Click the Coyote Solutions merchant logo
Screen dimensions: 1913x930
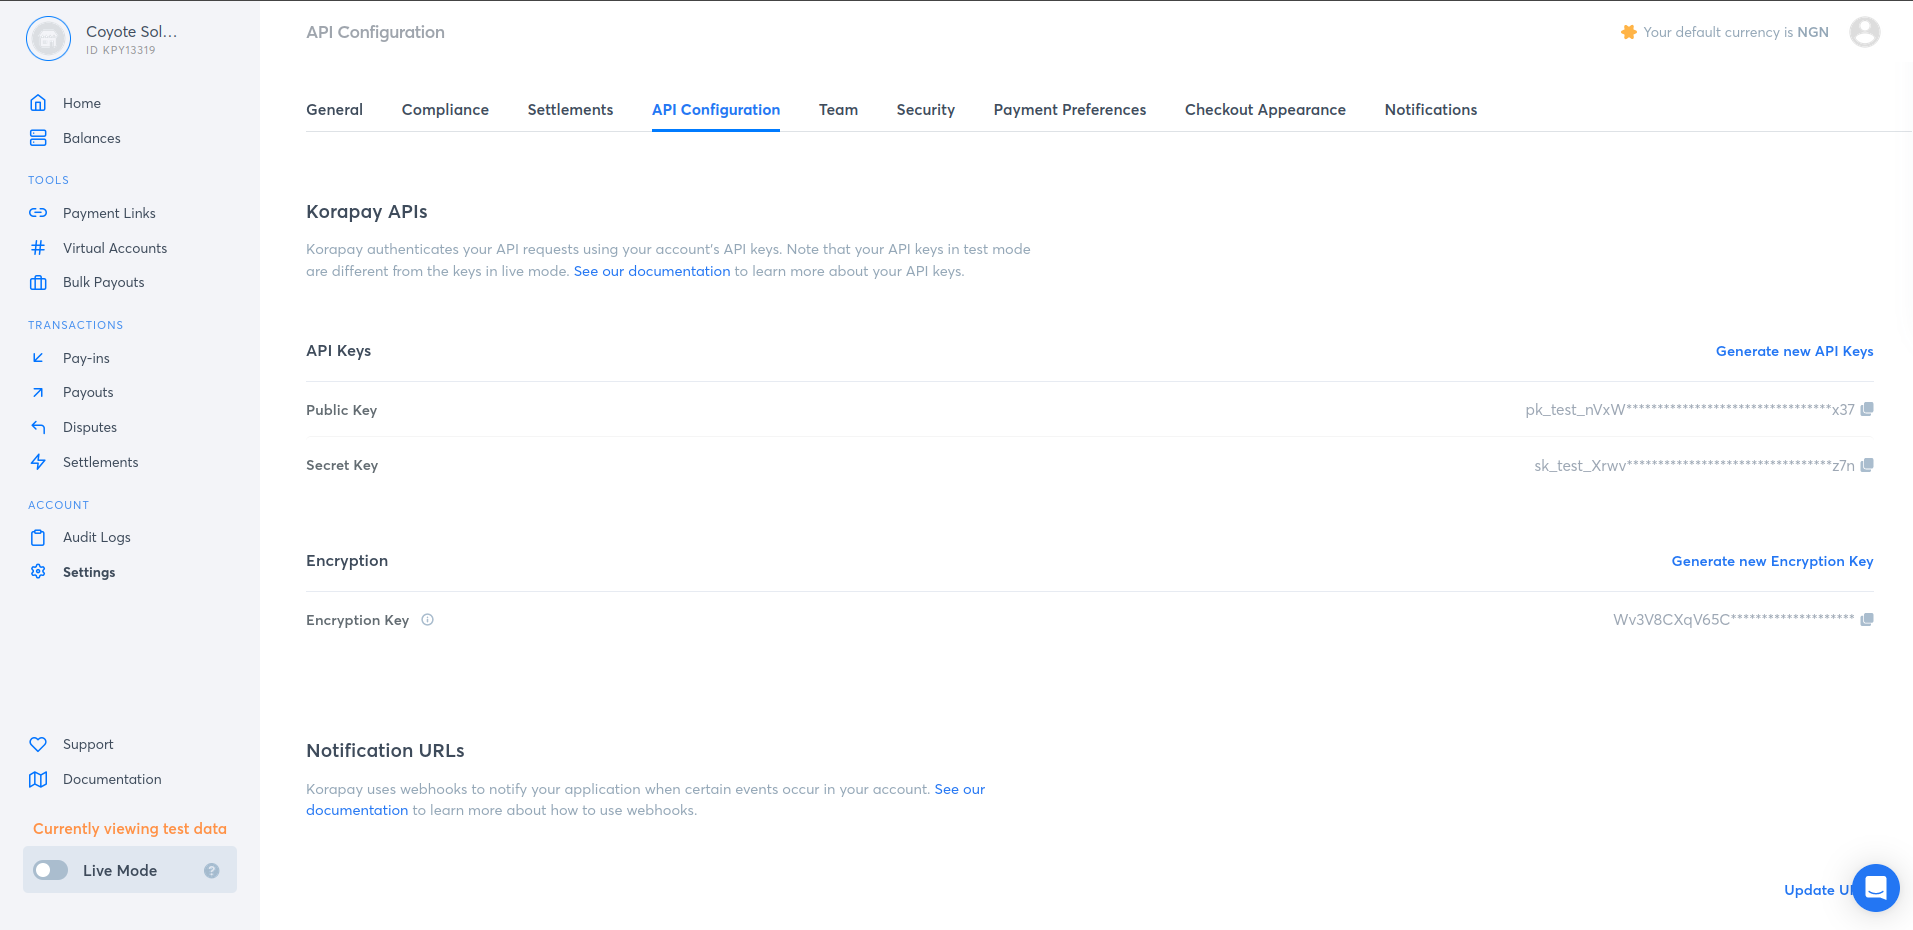coord(48,39)
